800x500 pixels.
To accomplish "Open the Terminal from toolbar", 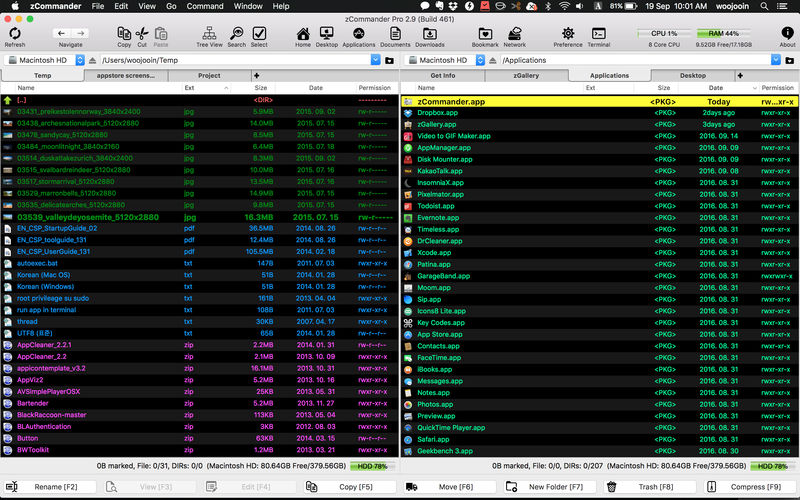I will tap(599, 34).
